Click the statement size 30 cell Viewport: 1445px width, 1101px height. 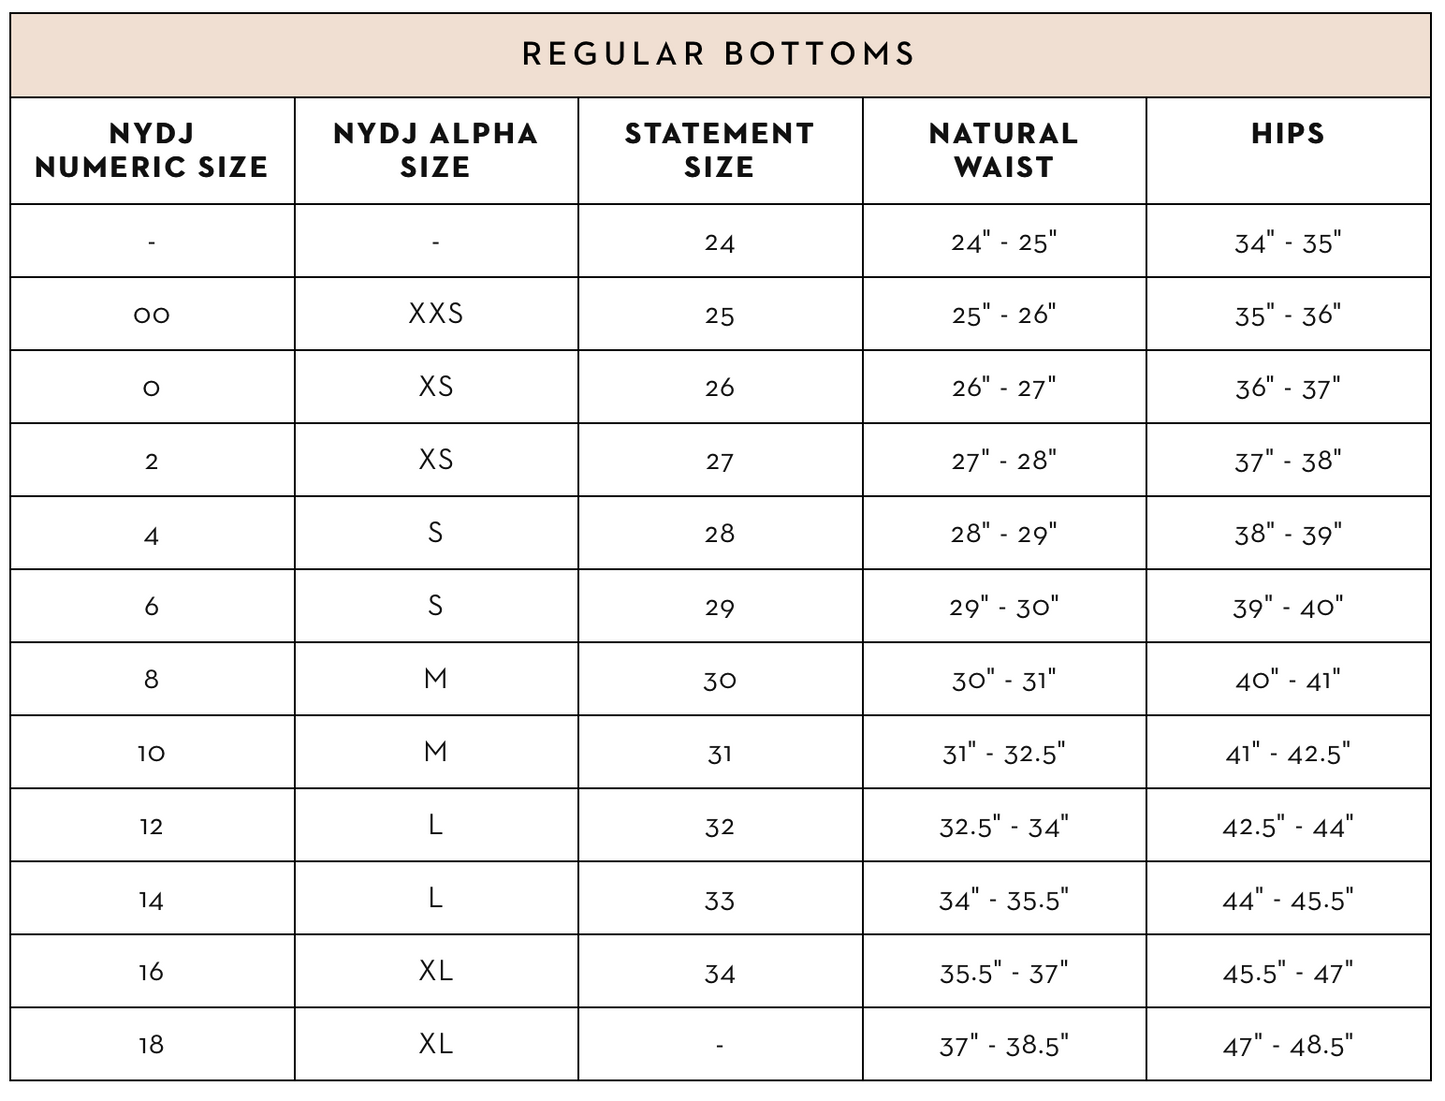(720, 680)
